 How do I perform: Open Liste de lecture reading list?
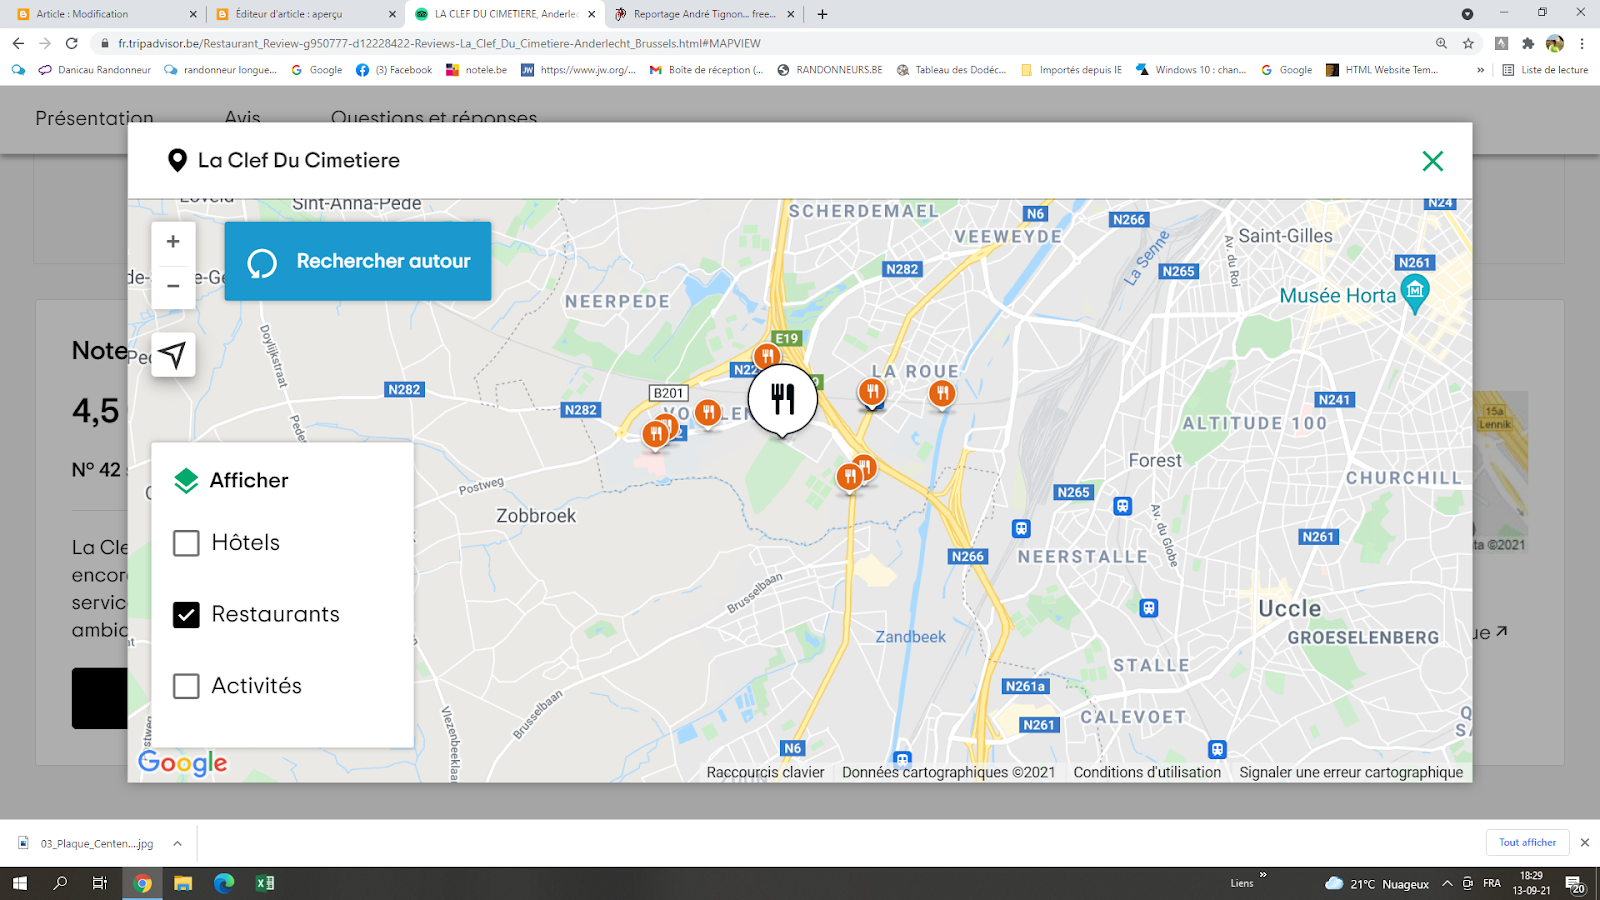1545,70
